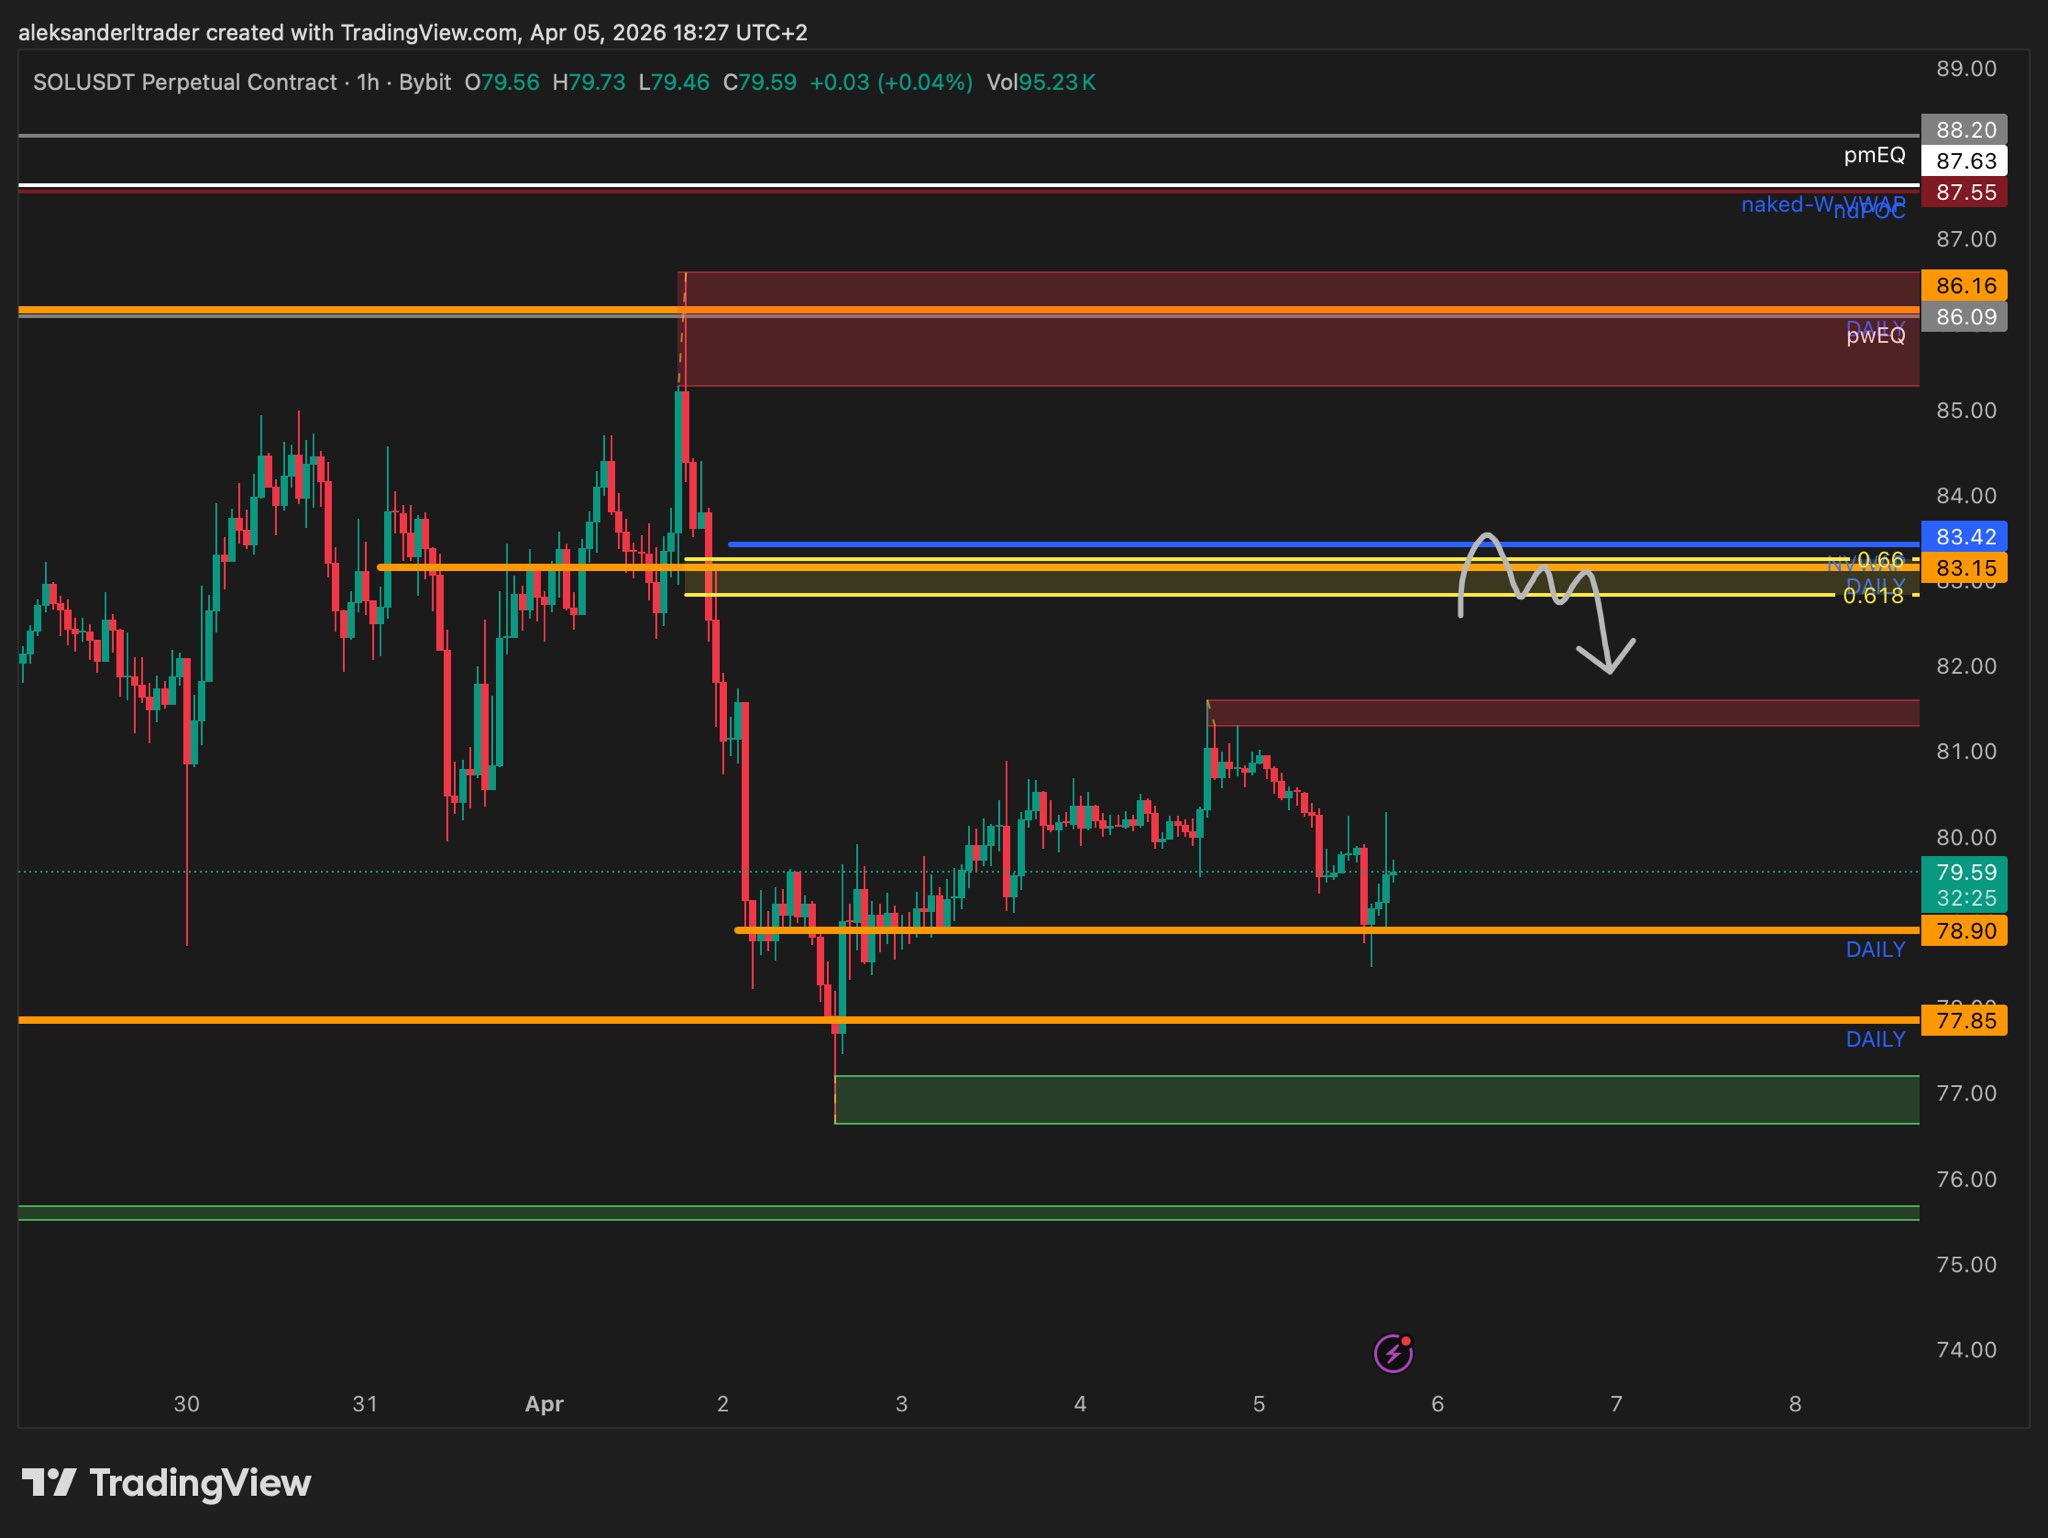Screen dimensions: 2048x1538
Task: Click the aleksanderltrader TradingView.com header text
Action: click(412, 32)
